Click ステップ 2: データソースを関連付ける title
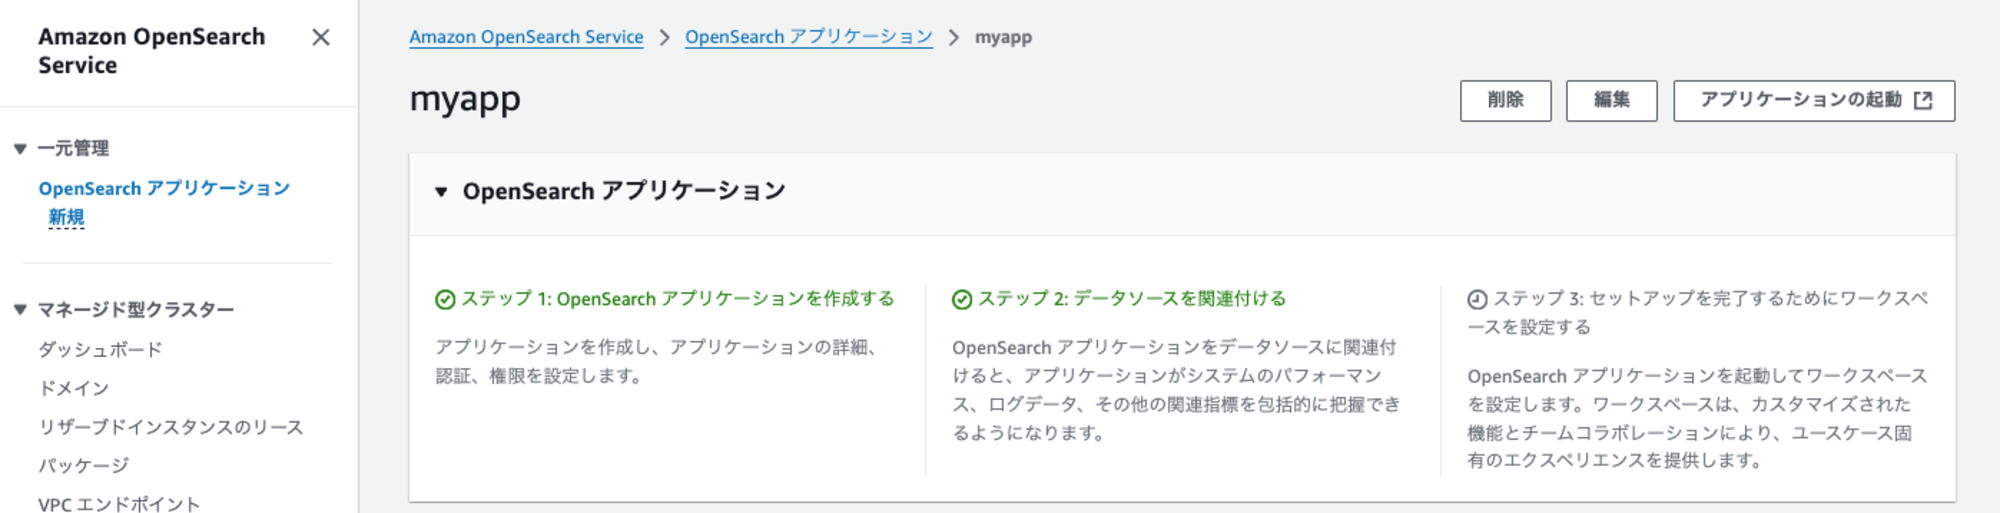This screenshot has height=513, width=2000. coord(1132,299)
